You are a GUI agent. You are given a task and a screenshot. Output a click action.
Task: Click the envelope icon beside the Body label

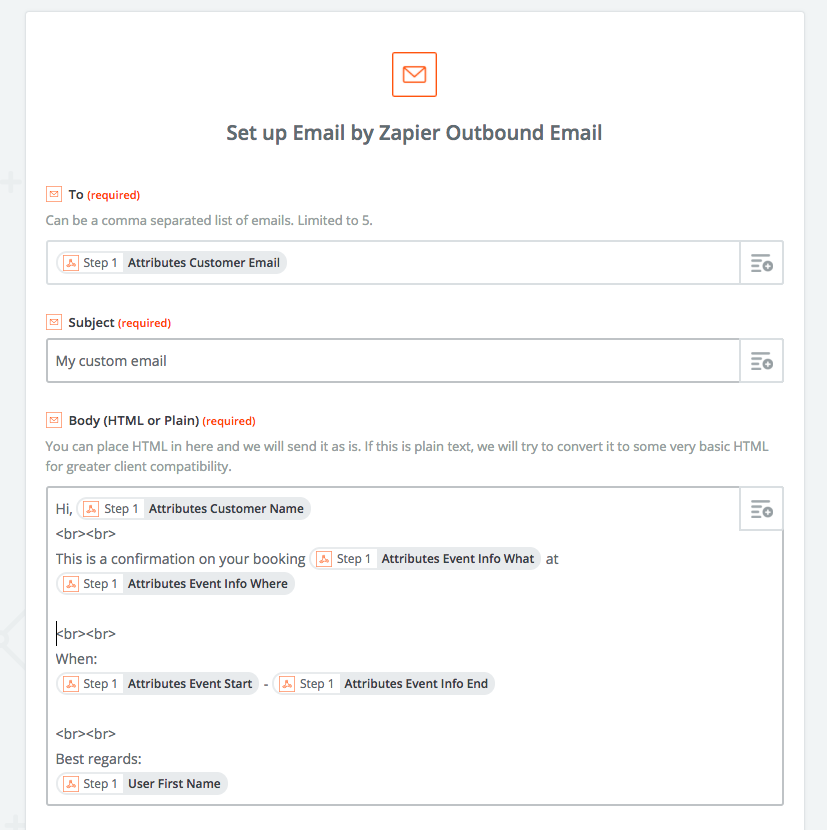[53, 420]
